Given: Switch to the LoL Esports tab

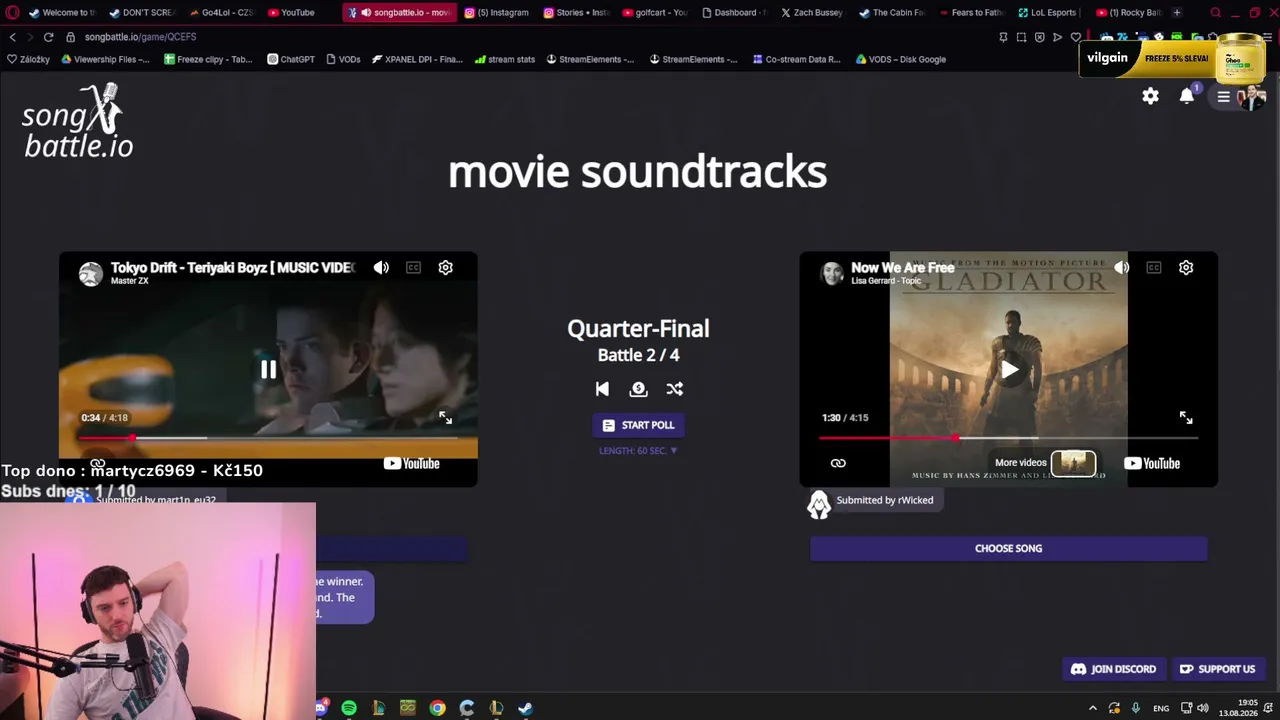Looking at the screenshot, I should [x=1047, y=13].
